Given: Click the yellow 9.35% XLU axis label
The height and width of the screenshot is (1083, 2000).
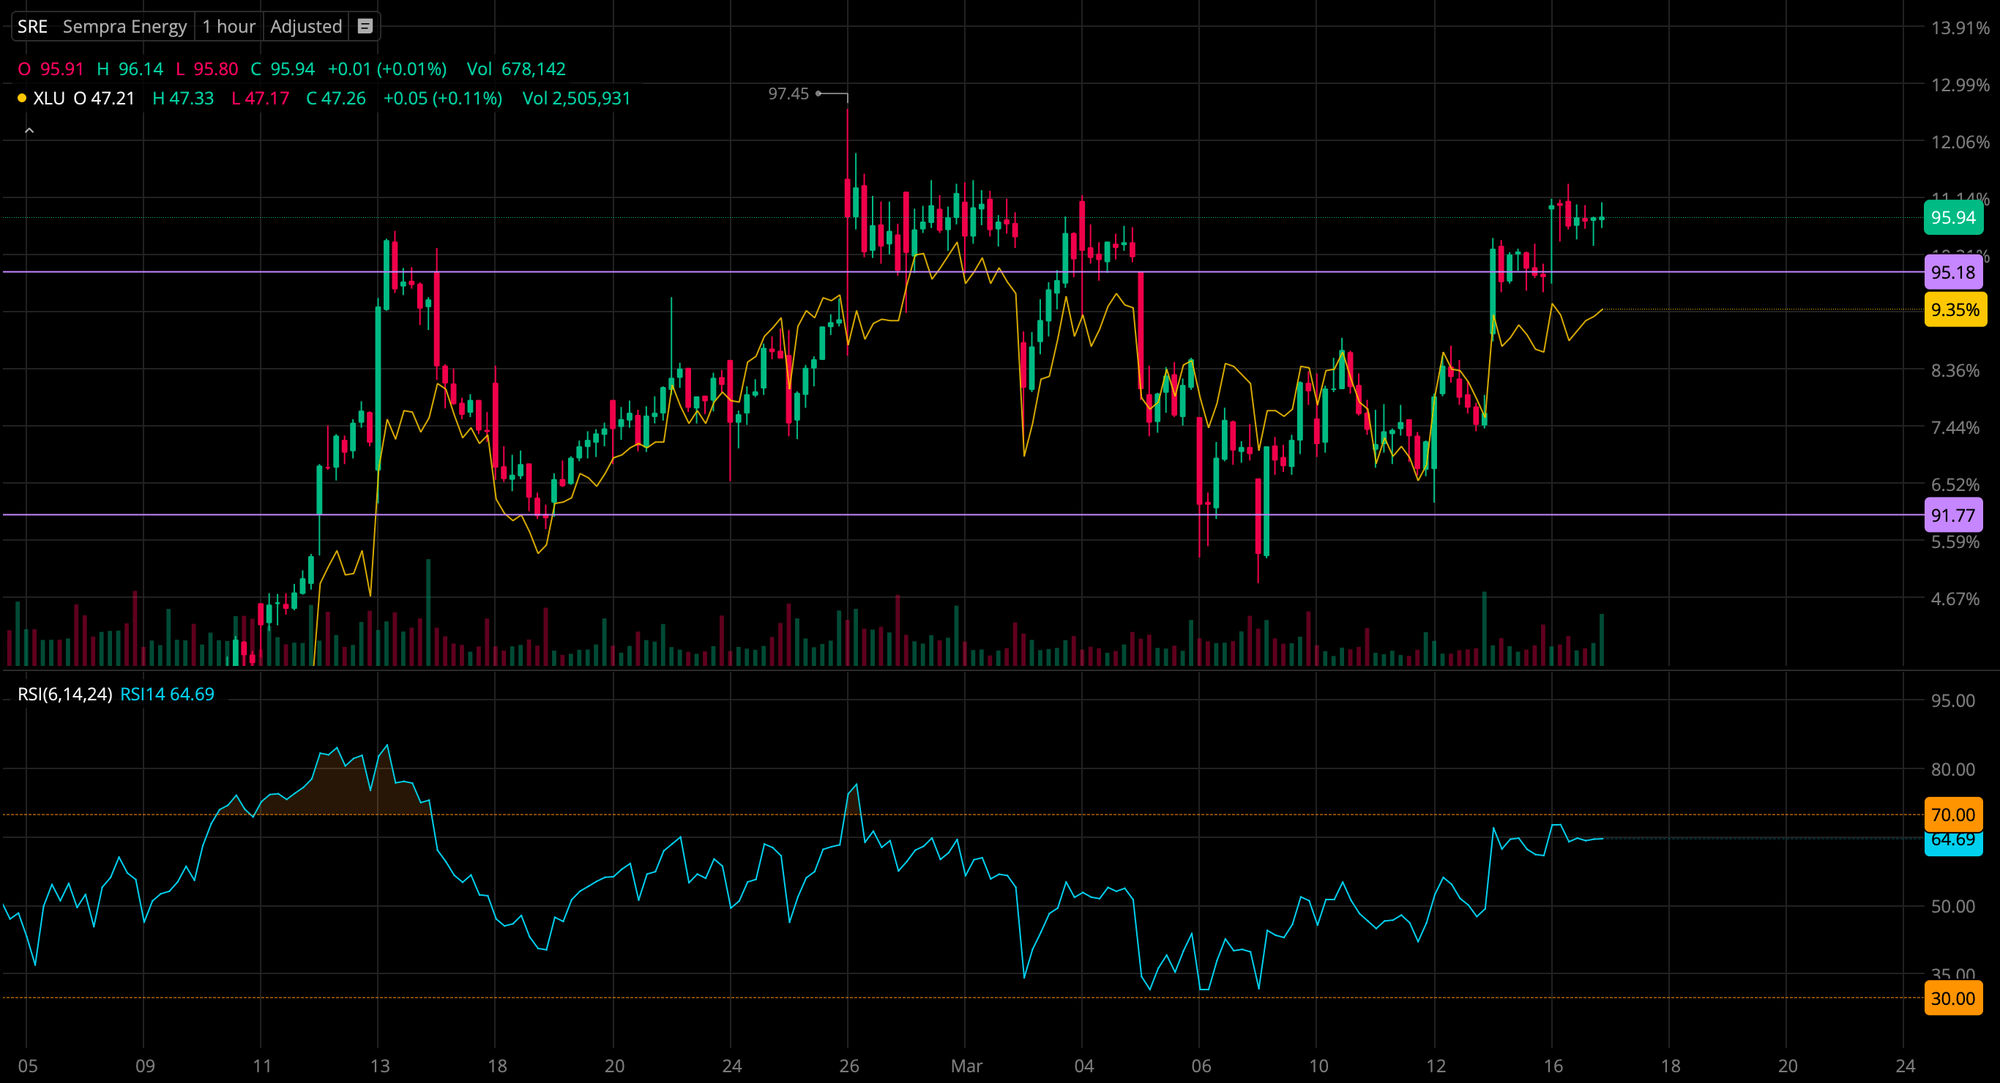Looking at the screenshot, I should pyautogui.click(x=1954, y=310).
